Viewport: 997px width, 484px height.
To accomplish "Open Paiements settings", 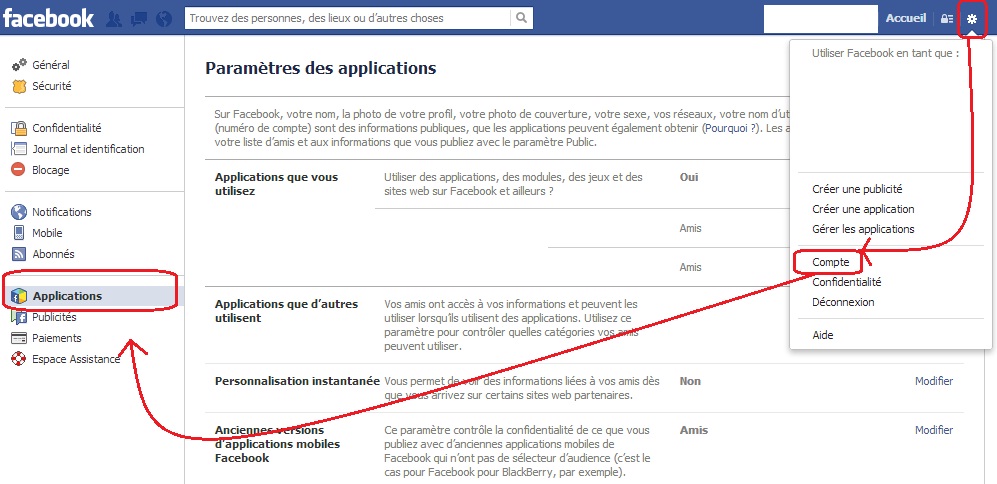I will point(57,338).
